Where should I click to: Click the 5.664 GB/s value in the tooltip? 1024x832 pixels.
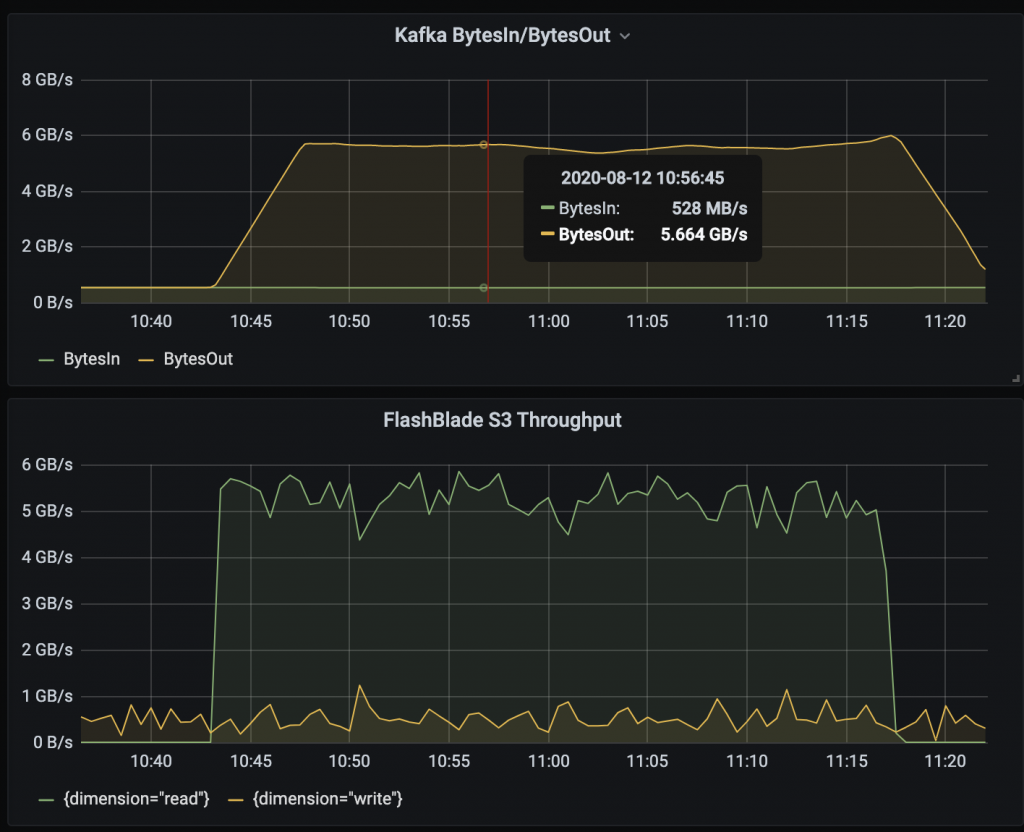tap(704, 234)
